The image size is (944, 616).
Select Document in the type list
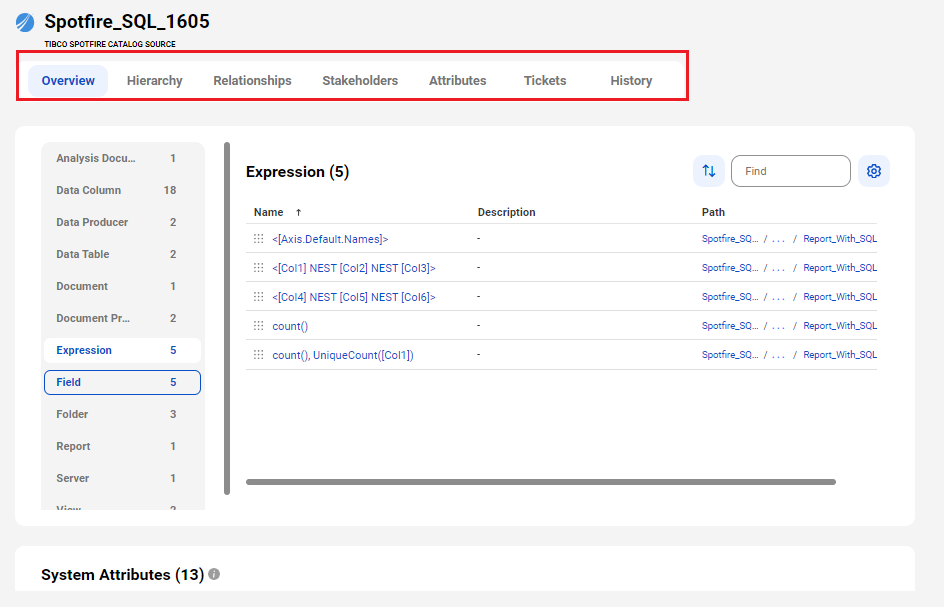(122, 286)
